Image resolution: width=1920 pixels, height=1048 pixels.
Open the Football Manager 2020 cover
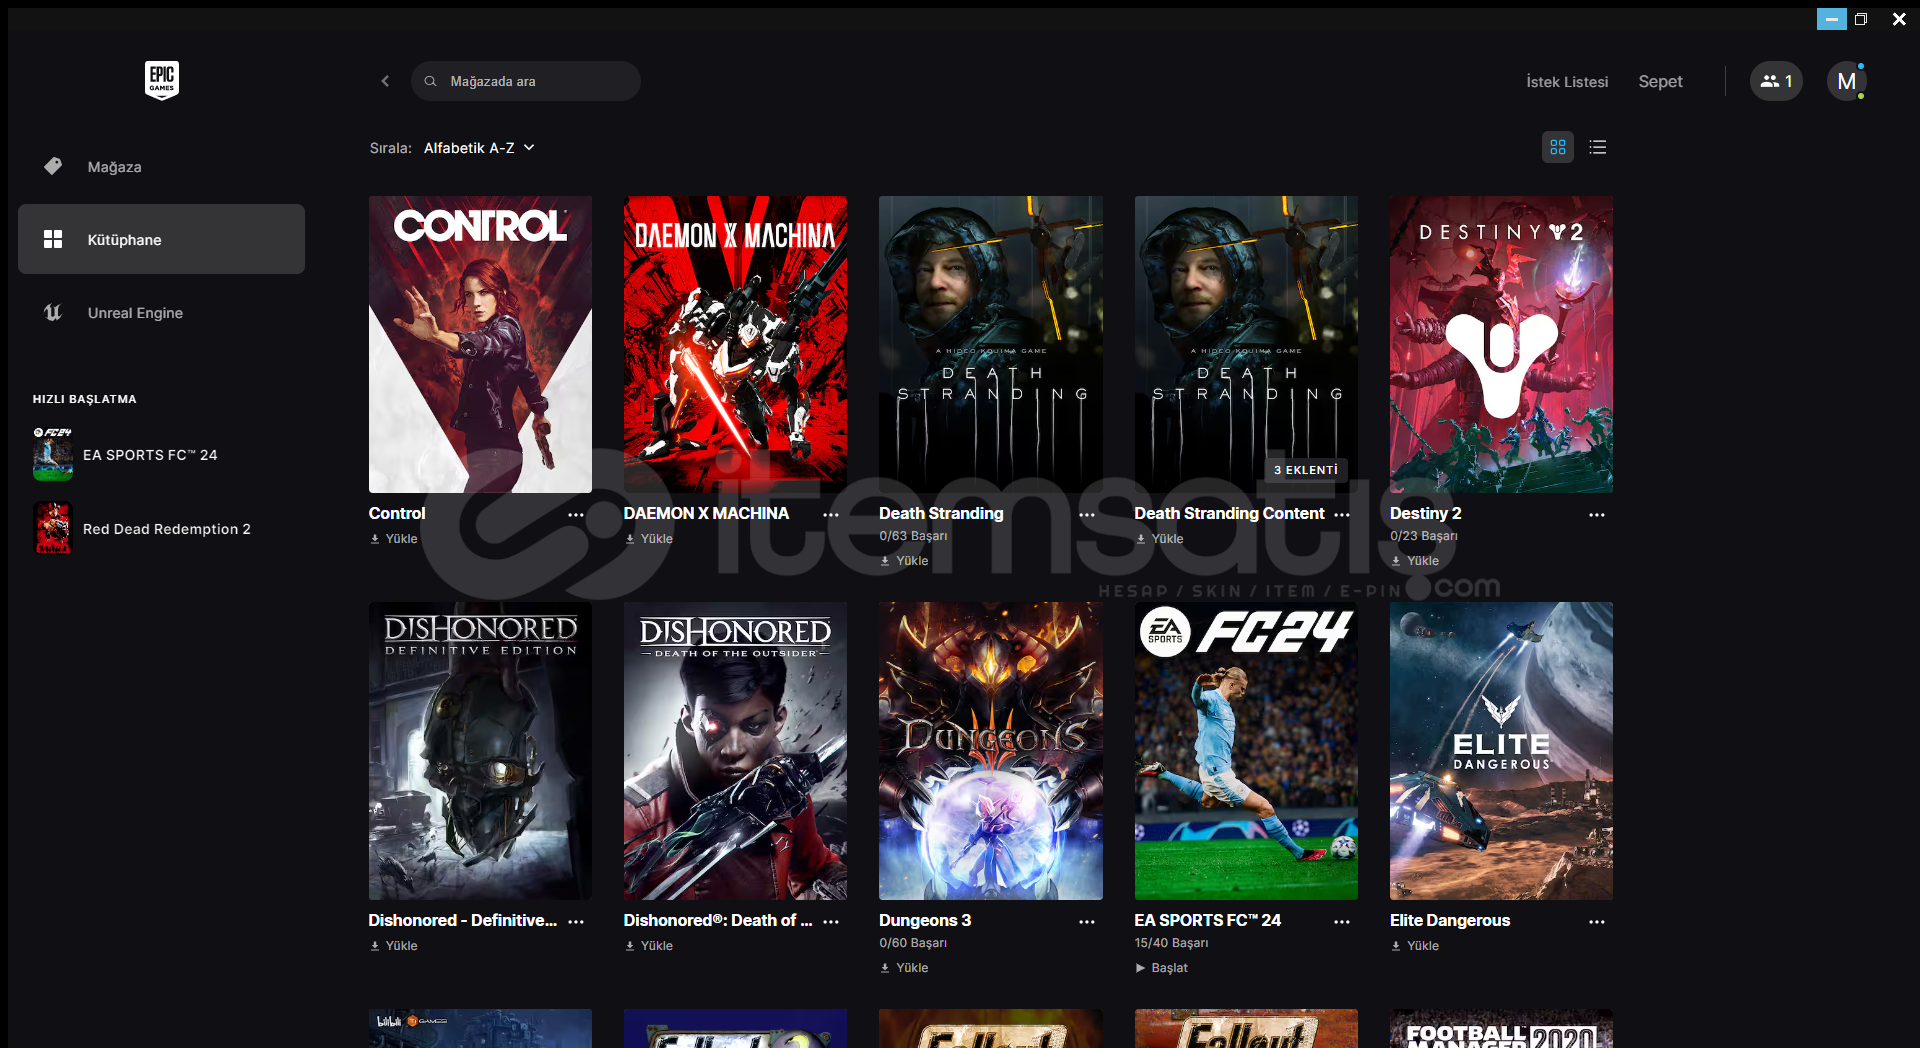(1501, 1028)
